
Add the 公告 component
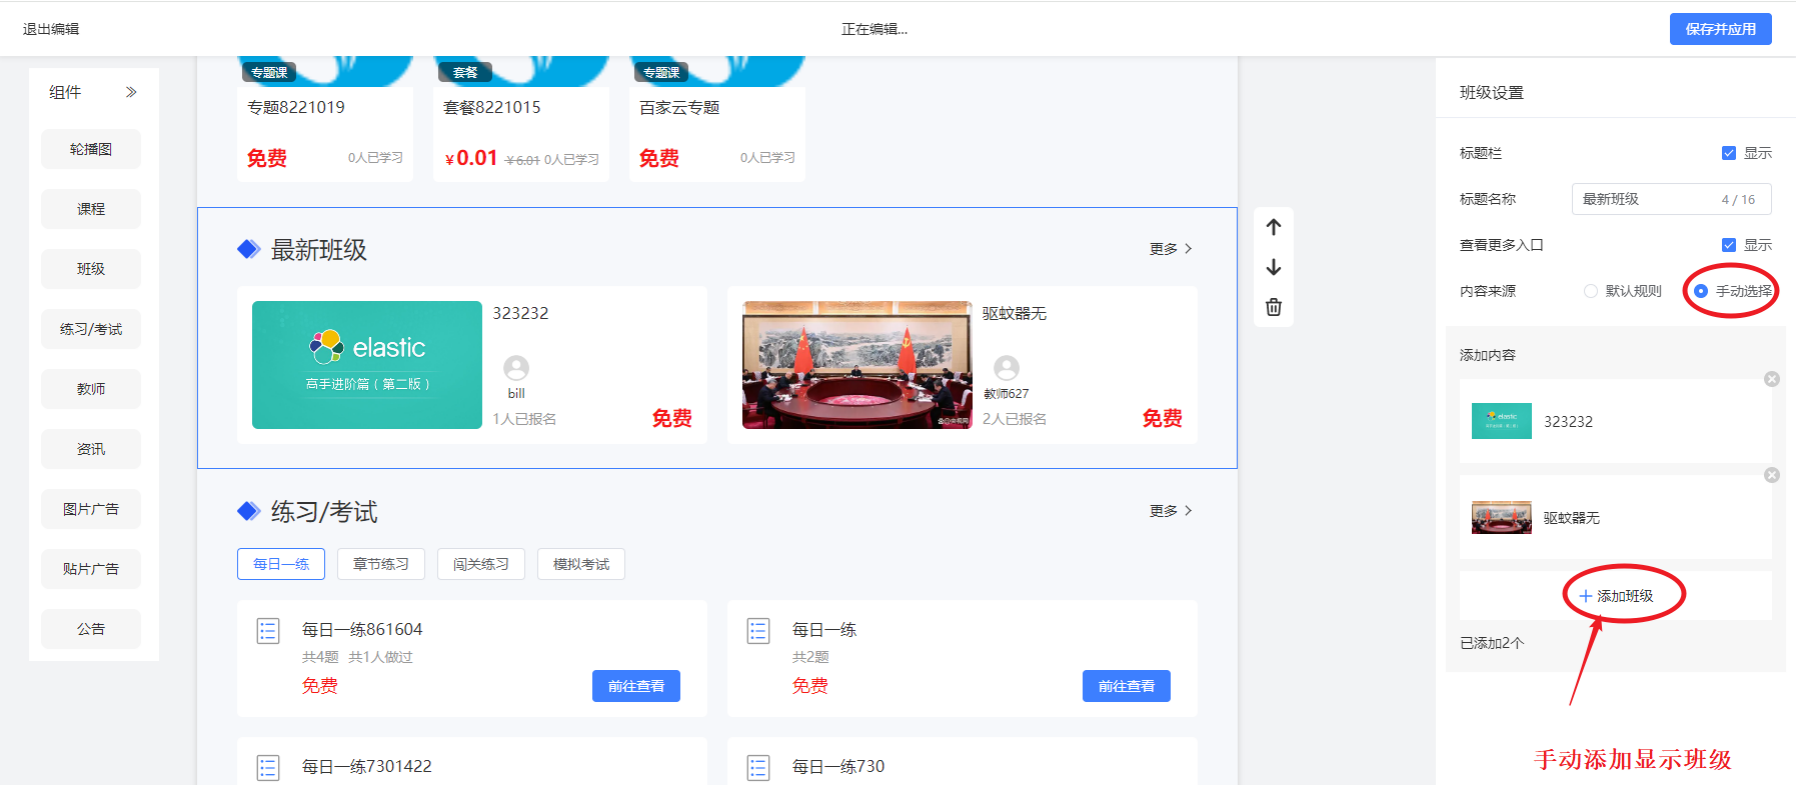coord(91,629)
